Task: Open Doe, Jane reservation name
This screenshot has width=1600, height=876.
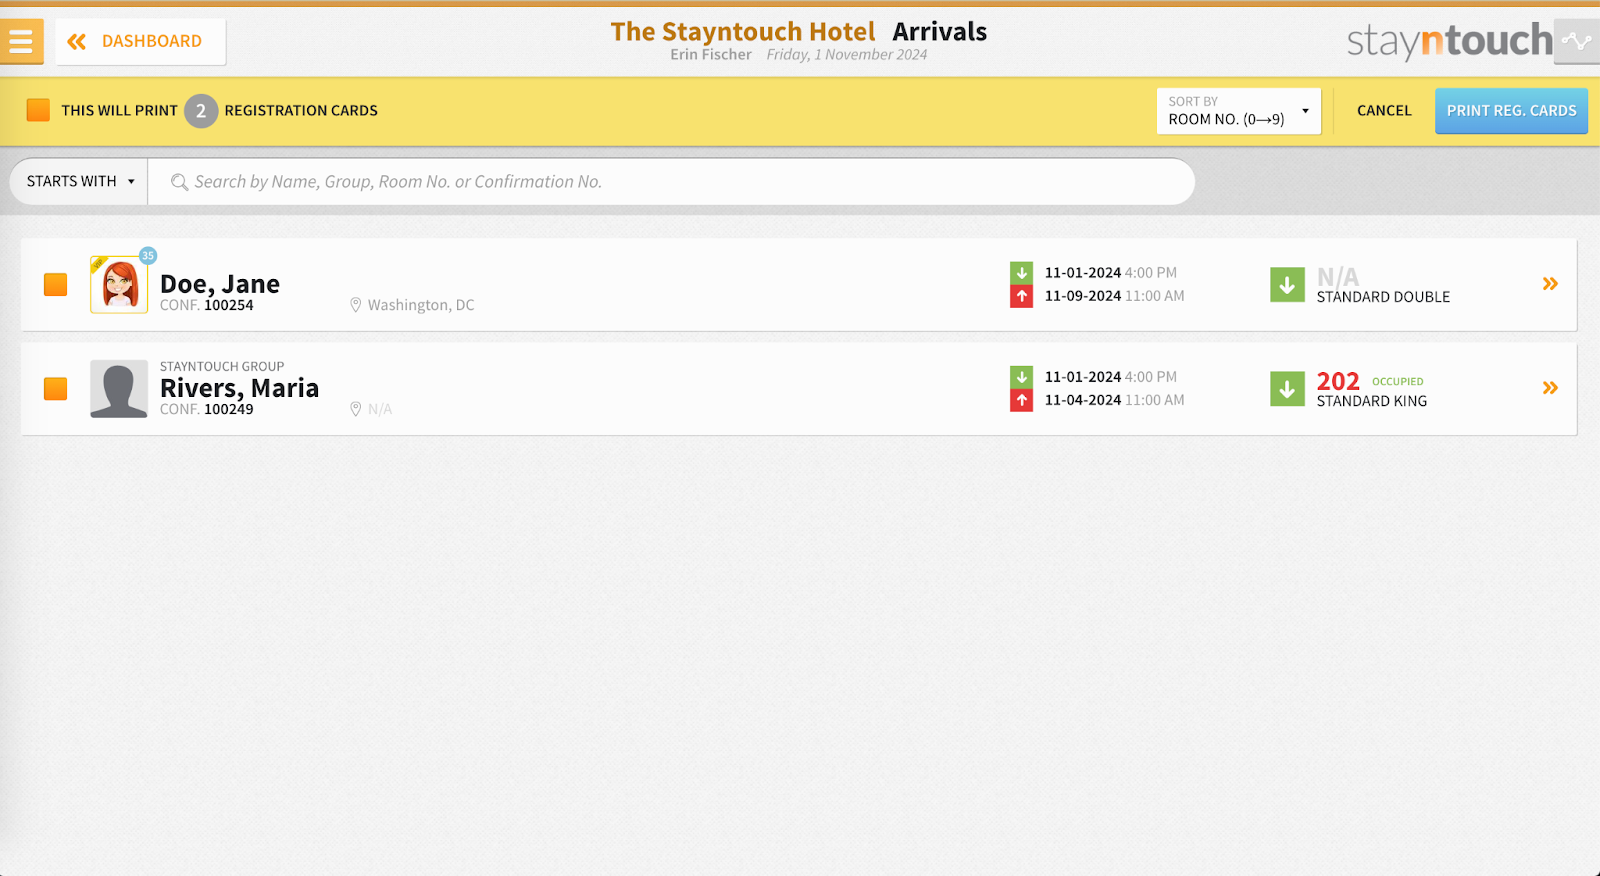Action: point(220,284)
